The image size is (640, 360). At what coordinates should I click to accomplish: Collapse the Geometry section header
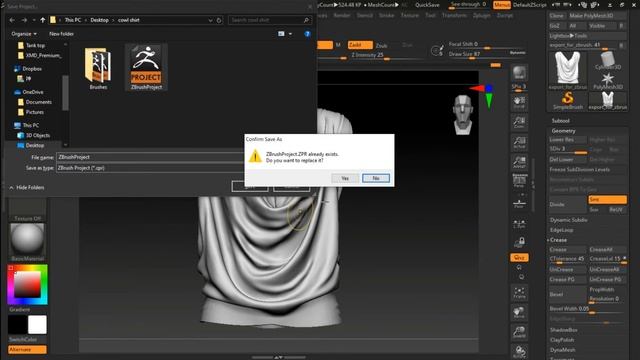tap(563, 131)
